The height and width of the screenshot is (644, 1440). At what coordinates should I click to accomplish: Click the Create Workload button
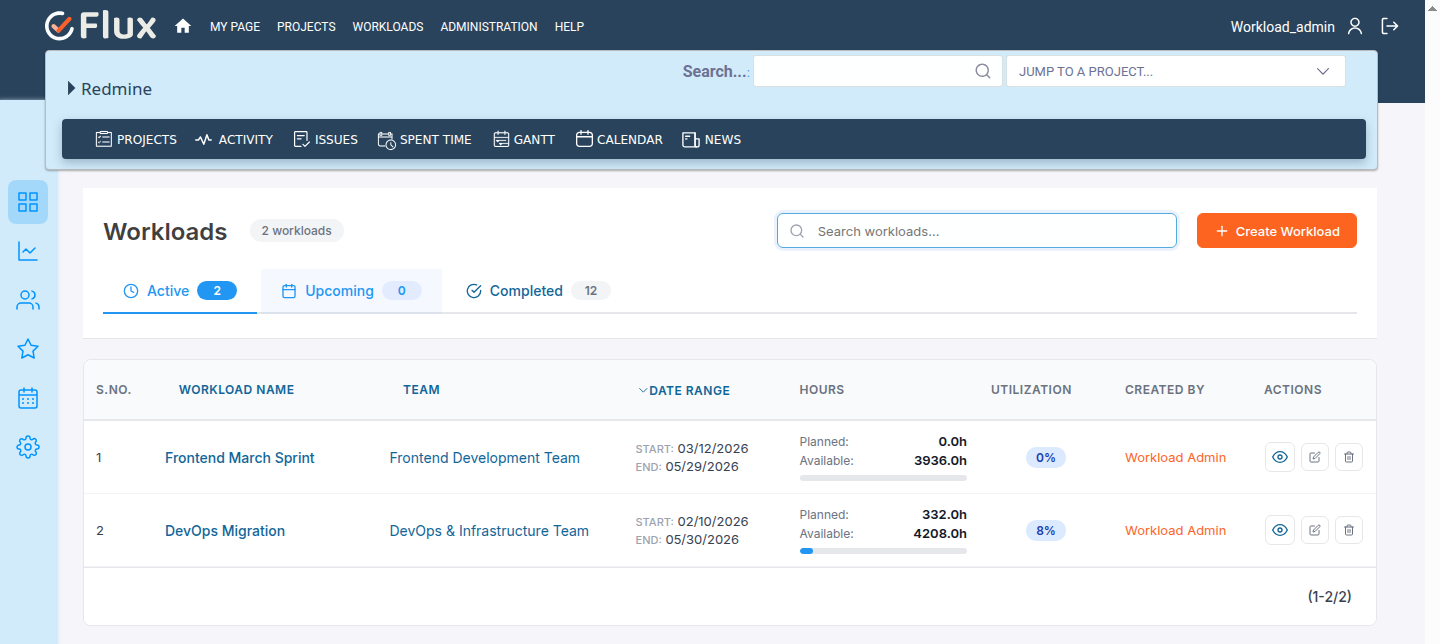[1277, 231]
